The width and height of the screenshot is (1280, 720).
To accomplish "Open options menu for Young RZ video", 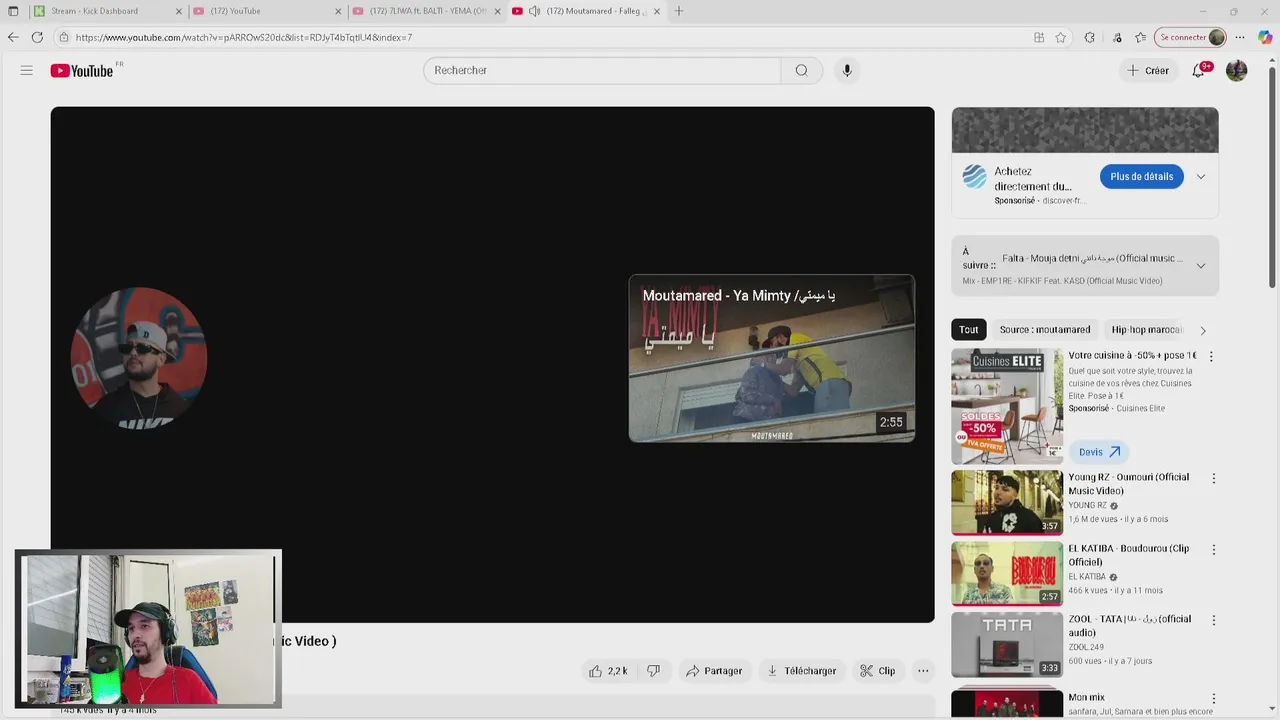I will (1214, 479).
